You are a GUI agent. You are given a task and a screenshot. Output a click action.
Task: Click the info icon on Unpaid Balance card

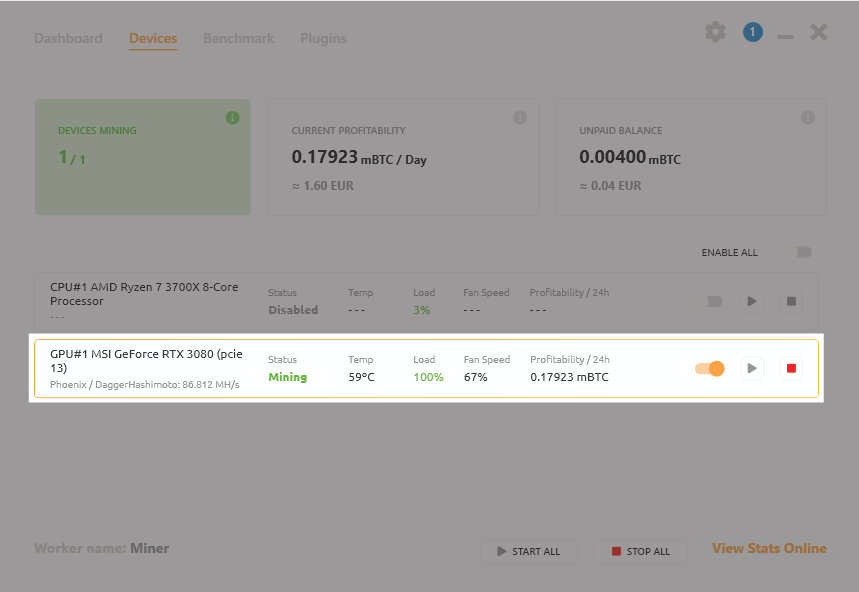[808, 117]
